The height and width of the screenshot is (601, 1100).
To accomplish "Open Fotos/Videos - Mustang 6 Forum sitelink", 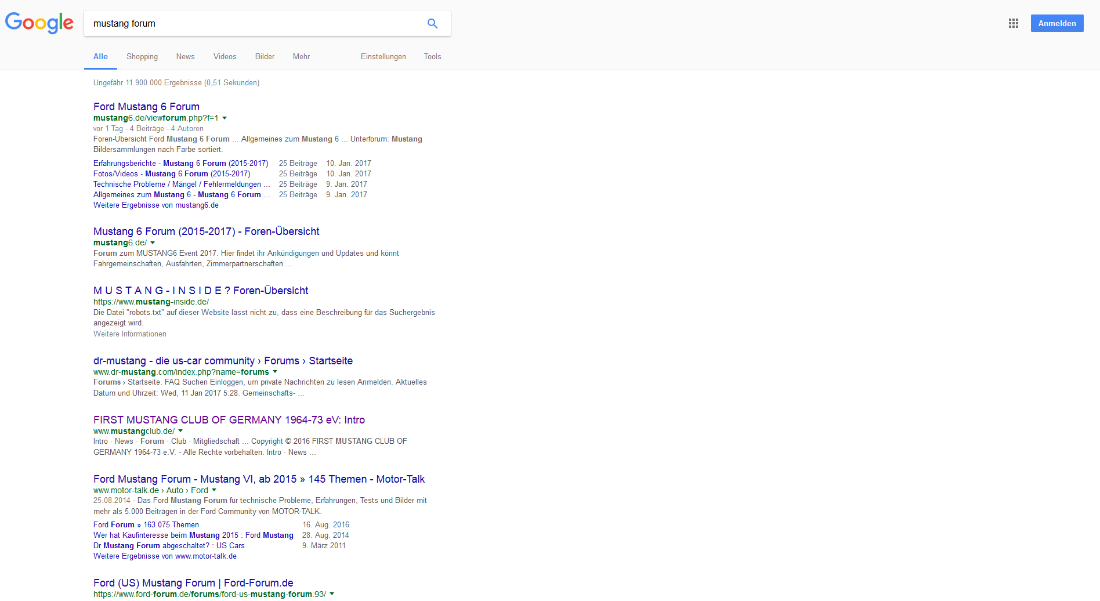I will [171, 174].
